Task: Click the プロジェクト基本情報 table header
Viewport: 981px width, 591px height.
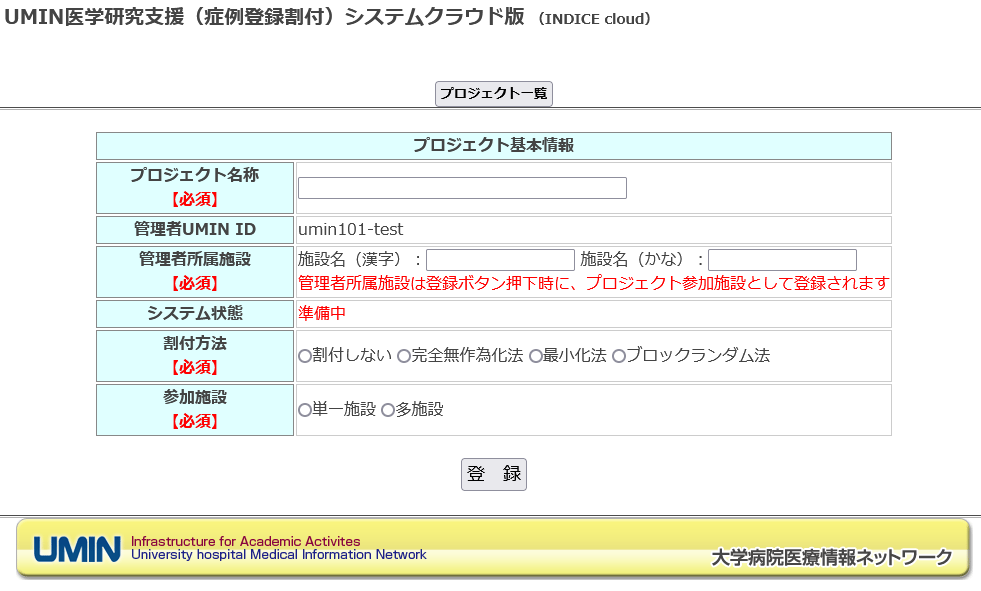Action: point(493,146)
